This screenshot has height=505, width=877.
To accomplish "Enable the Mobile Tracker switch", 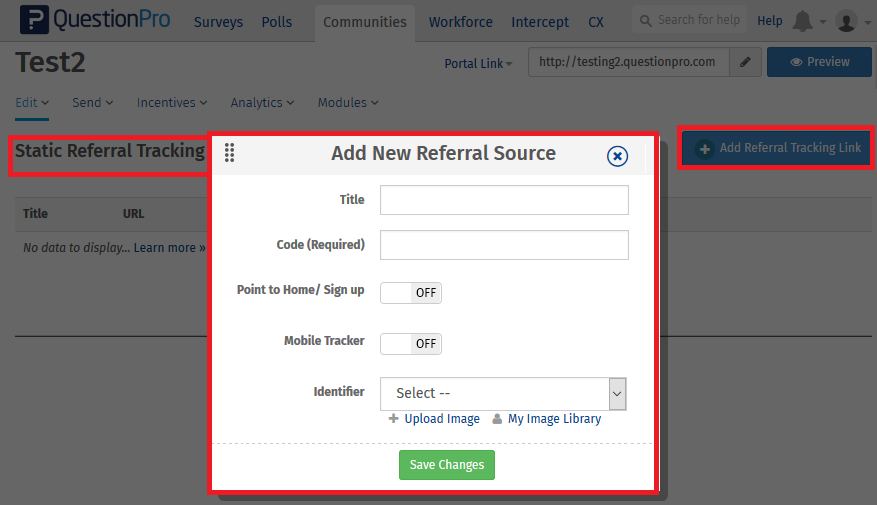I will [x=411, y=343].
